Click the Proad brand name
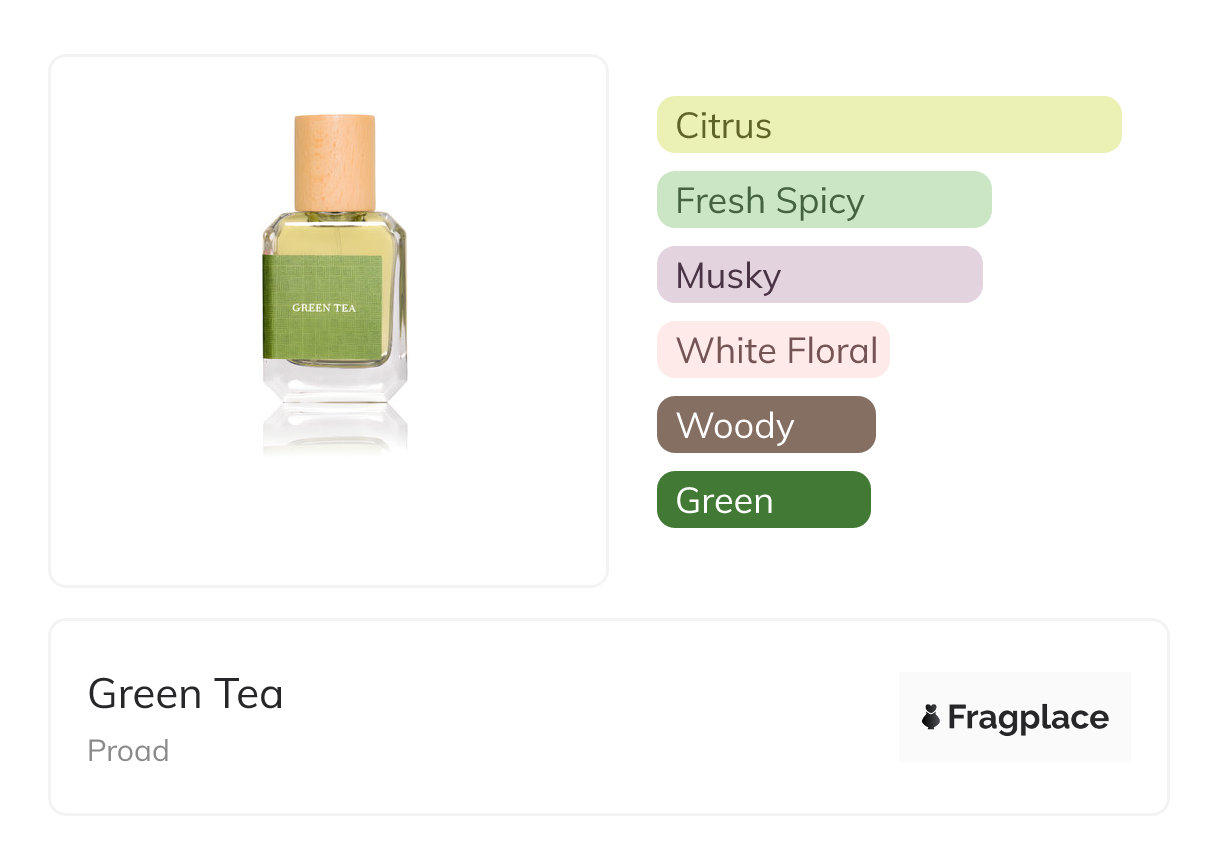Screen dimensions: 1218x864 128,751
